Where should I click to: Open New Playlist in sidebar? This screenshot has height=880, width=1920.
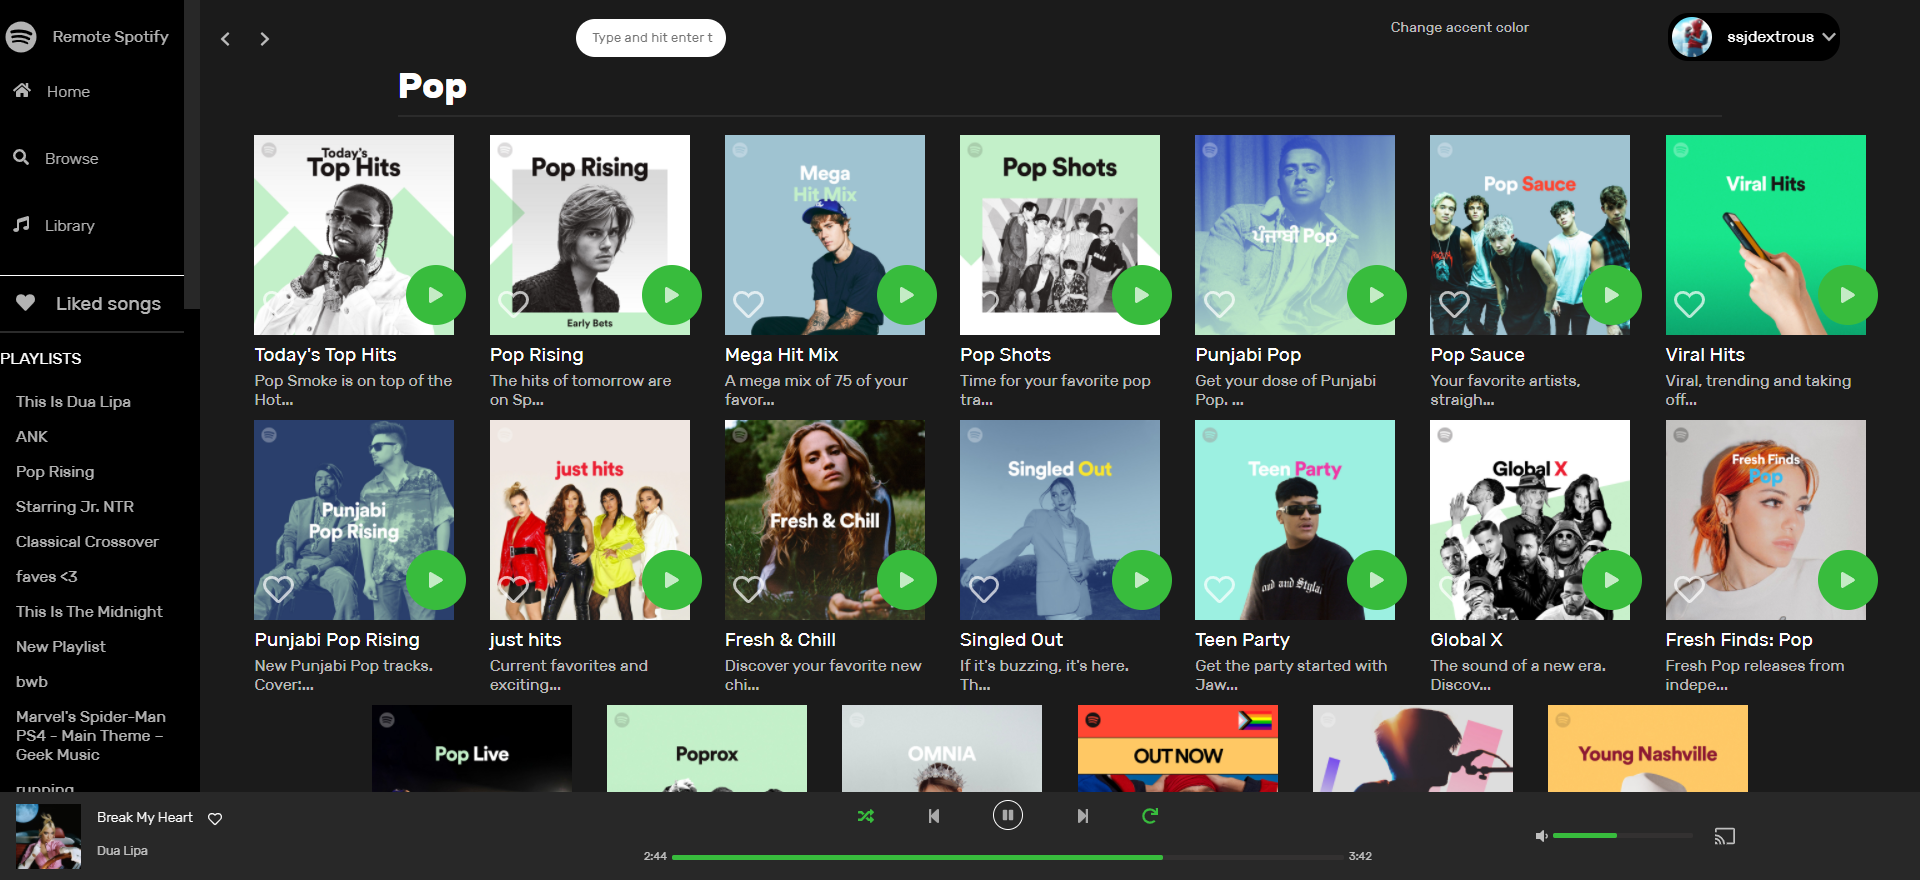pyautogui.click(x=60, y=646)
